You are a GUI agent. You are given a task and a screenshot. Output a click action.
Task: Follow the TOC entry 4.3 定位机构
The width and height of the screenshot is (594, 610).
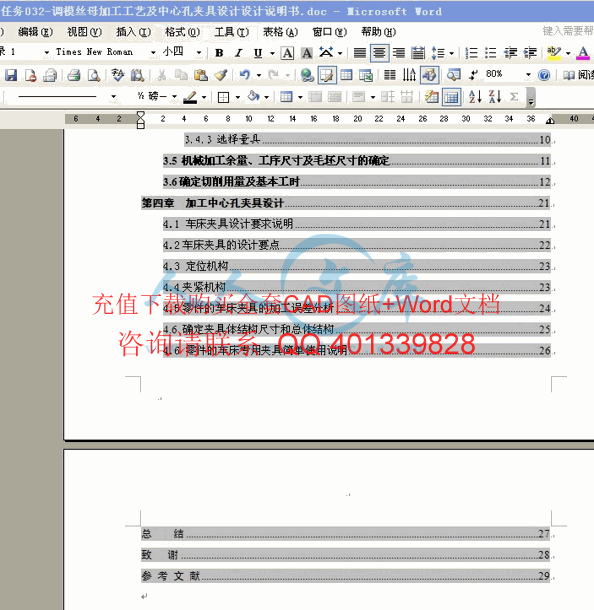(x=357, y=266)
